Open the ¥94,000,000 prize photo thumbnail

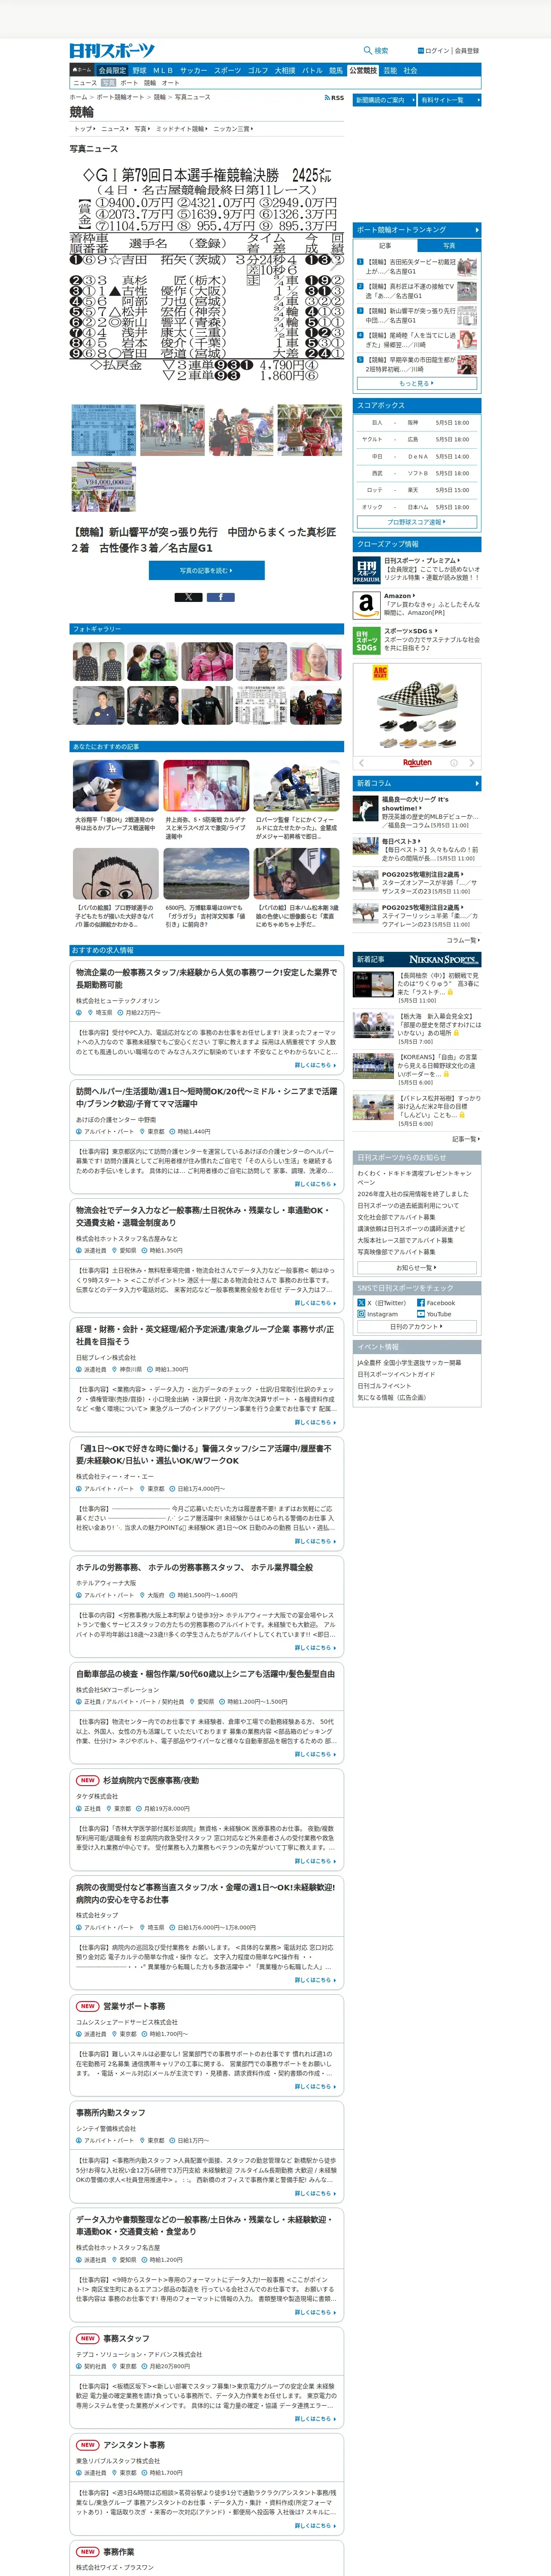(104, 487)
